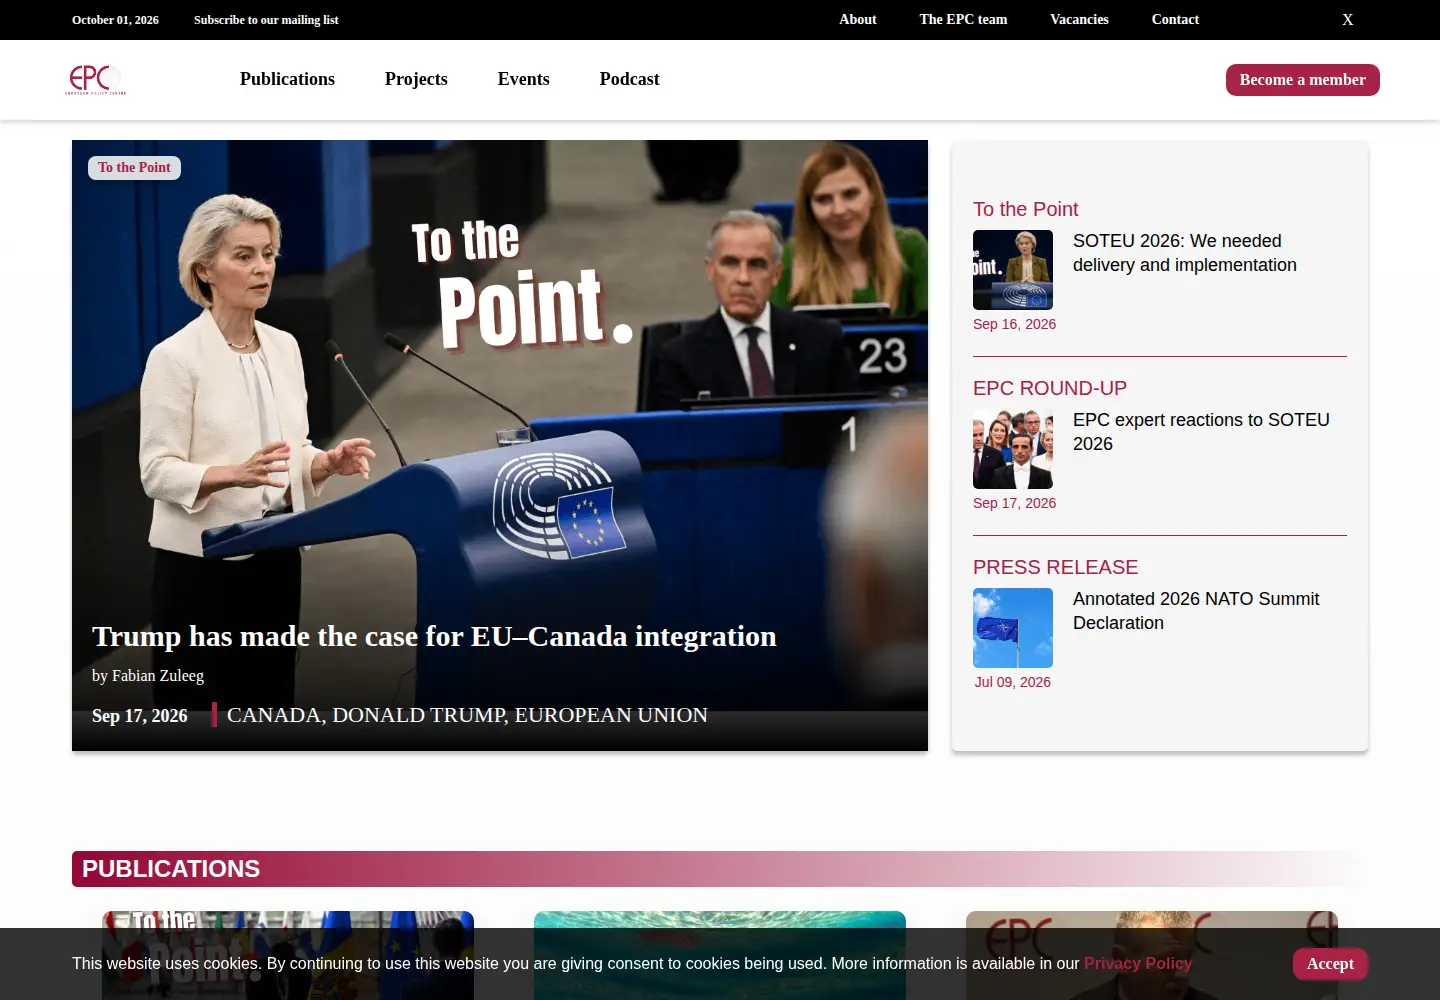The height and width of the screenshot is (1000, 1440).
Task: Click the NATO flag thumbnail
Action: pos(1013,628)
